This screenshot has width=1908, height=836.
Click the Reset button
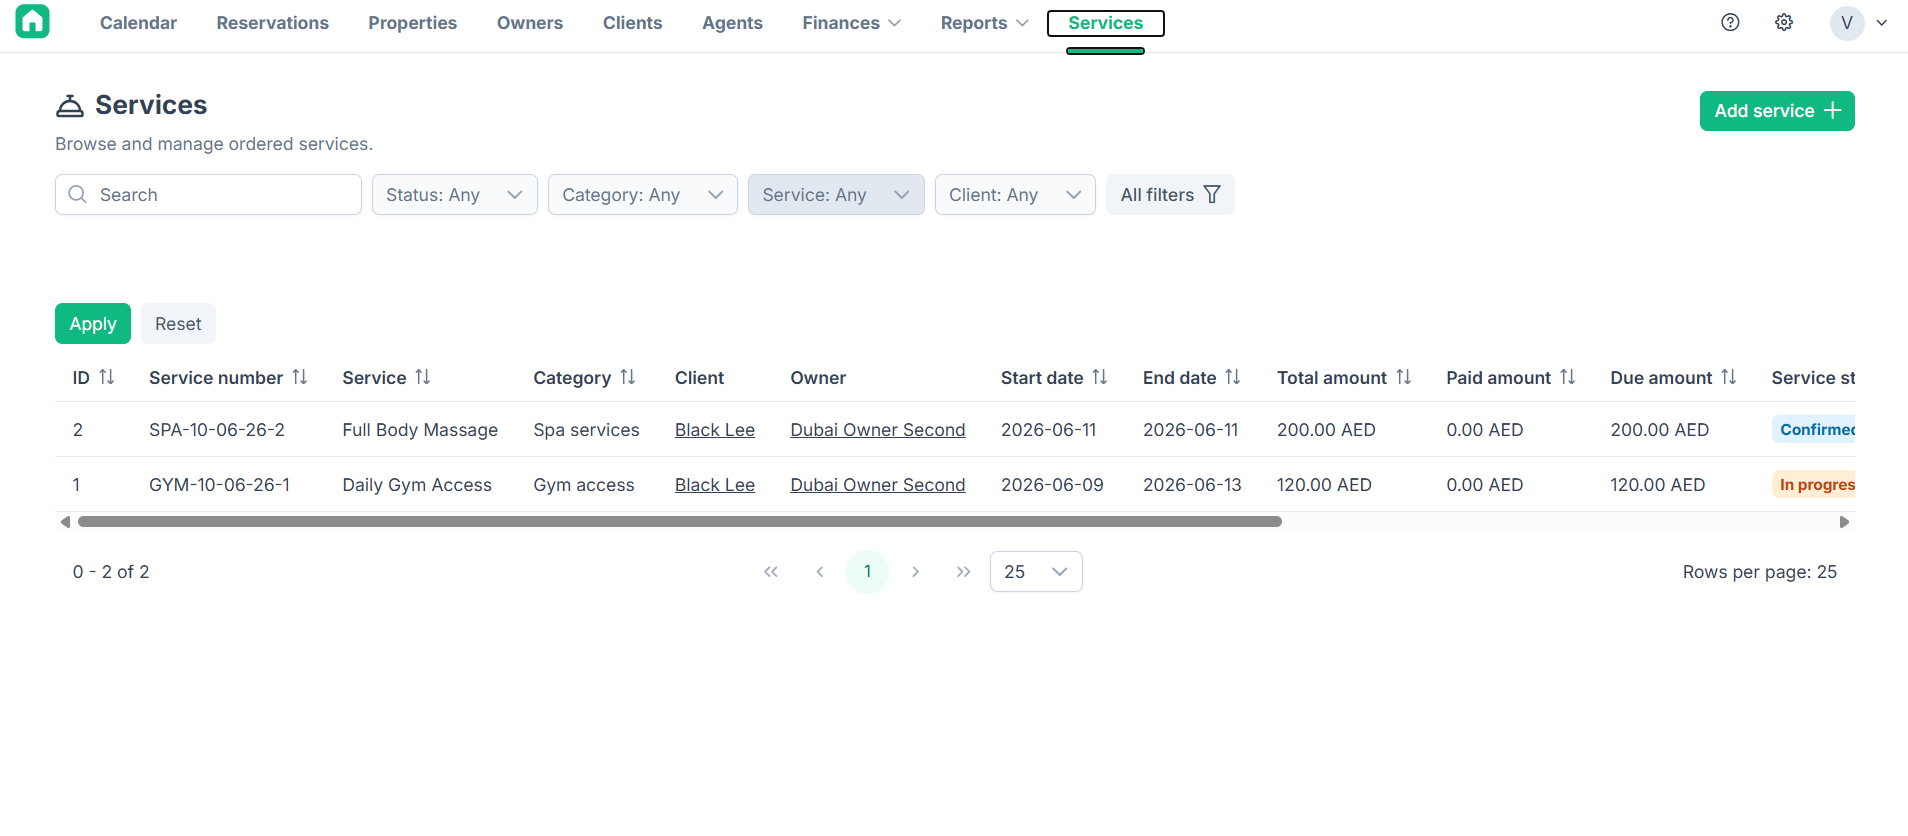click(178, 324)
